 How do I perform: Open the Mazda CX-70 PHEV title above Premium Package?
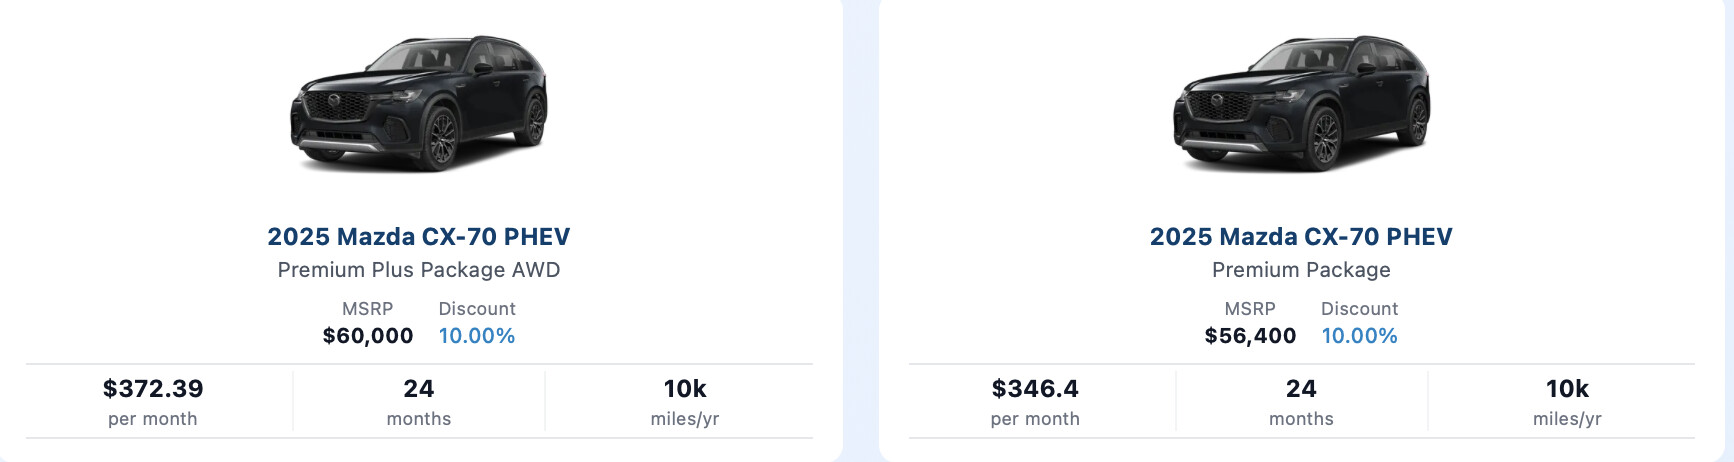[1301, 237]
